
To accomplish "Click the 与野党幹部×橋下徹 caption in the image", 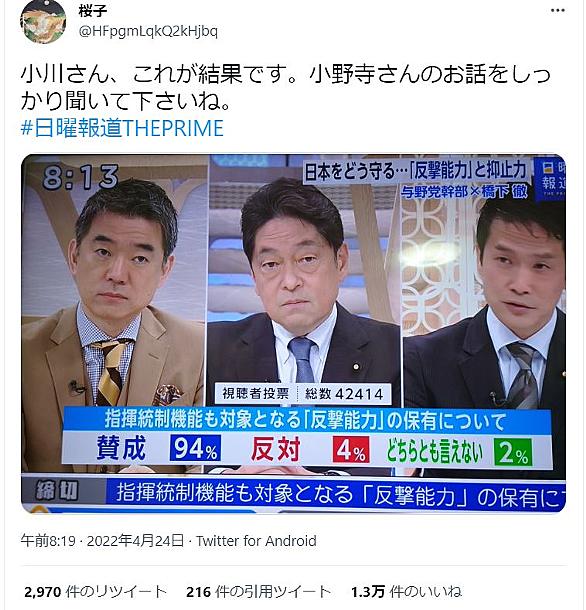I will coord(464,191).
